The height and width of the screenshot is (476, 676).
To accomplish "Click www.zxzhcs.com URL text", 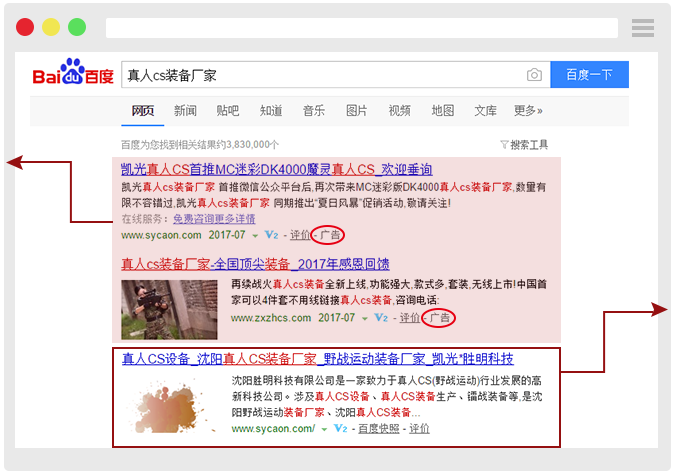I will tap(271, 318).
